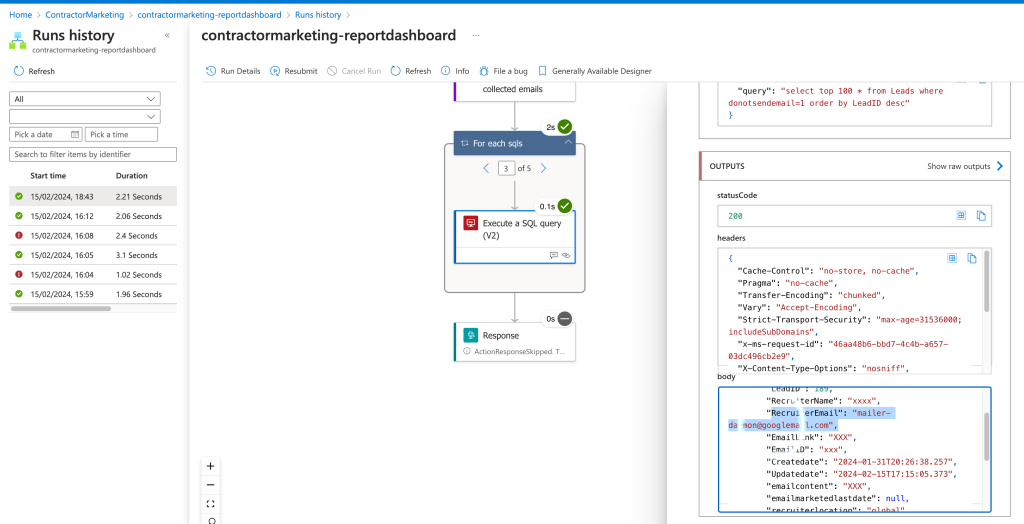Viewport: 1024px width, 524px height.
Task: Open Run Details in the toolbar
Action: coord(233,71)
